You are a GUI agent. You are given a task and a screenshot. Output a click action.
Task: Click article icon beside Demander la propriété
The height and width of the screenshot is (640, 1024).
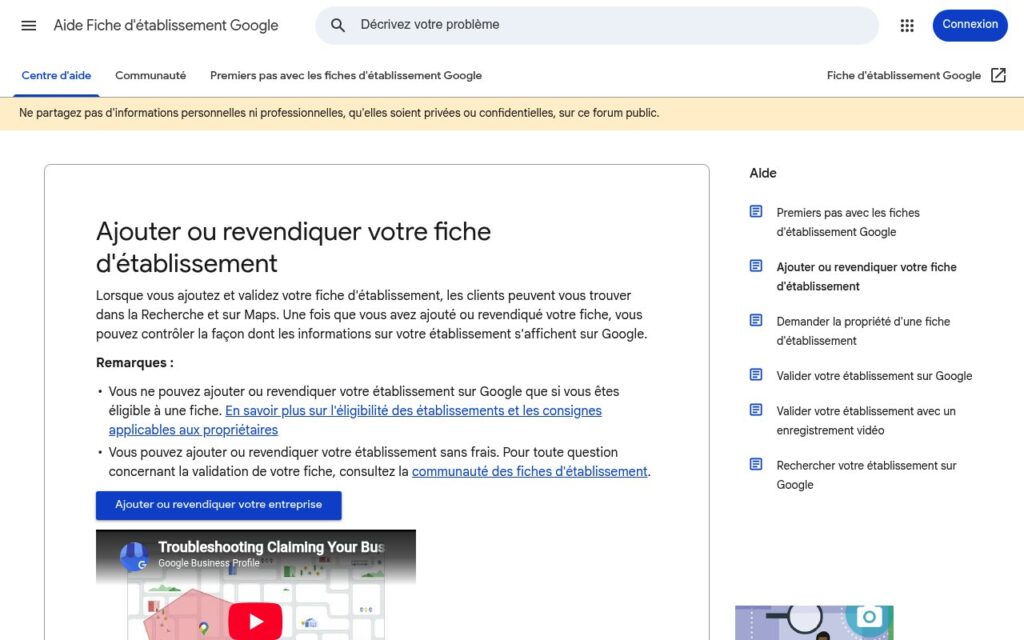(x=756, y=320)
